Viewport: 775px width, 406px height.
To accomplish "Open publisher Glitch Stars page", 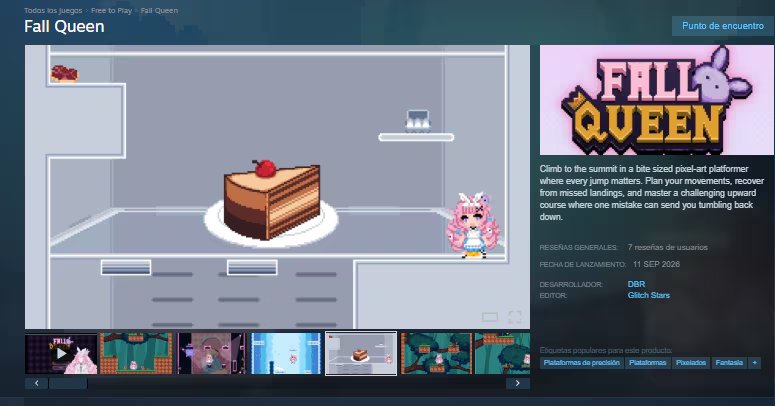I will tap(648, 295).
